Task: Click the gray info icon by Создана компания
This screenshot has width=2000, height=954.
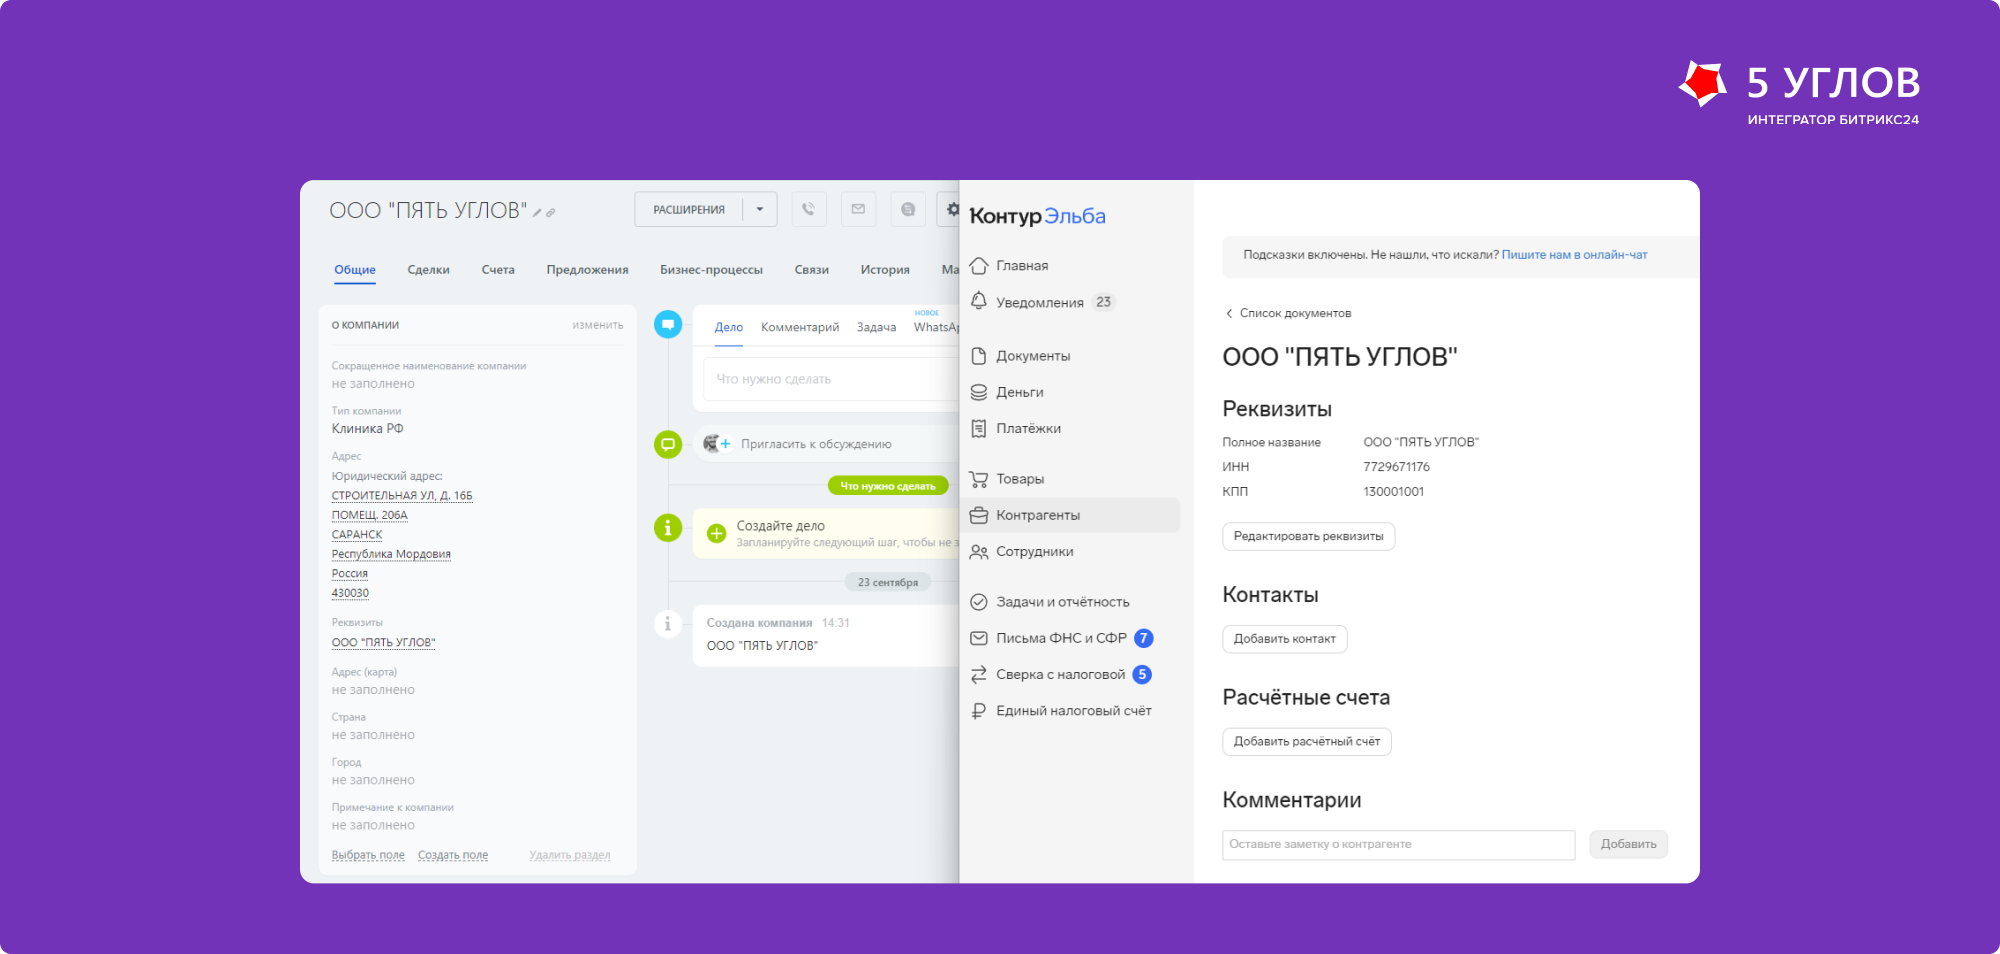Action: coord(668,624)
